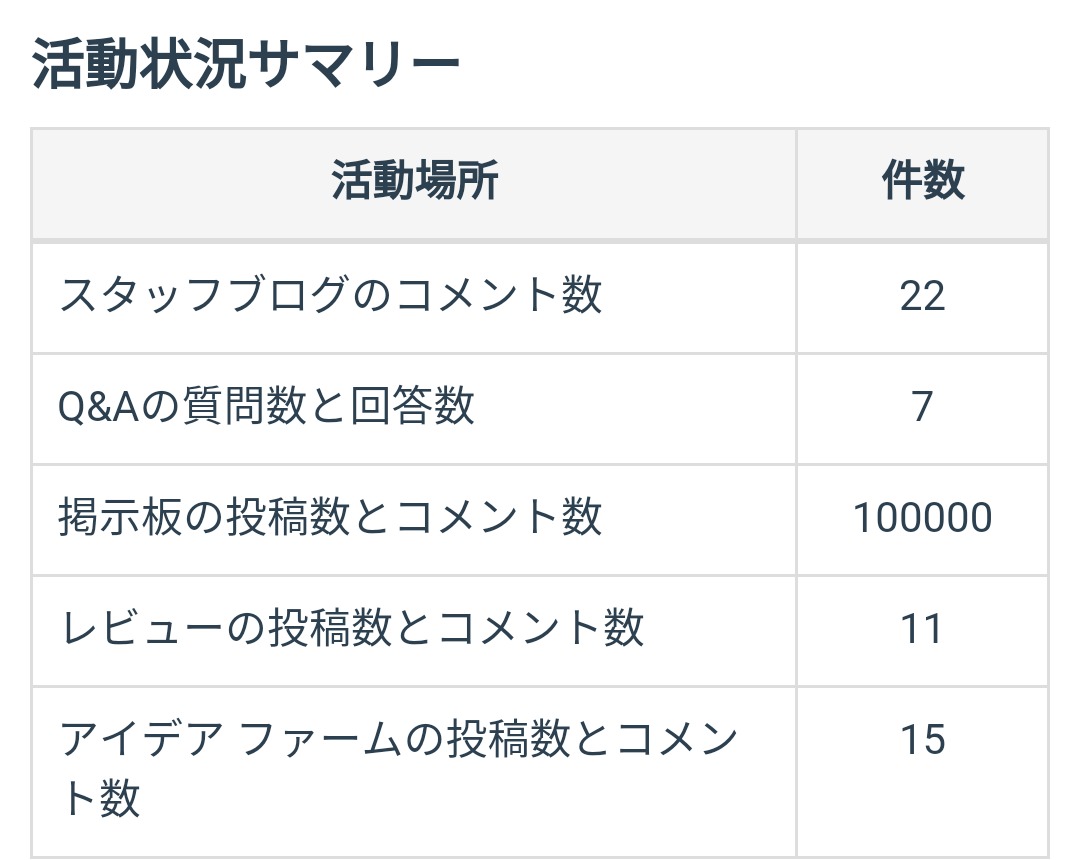Screen dimensions: 1080x860
Task: Click the count 22 cell
Action: pos(922,296)
